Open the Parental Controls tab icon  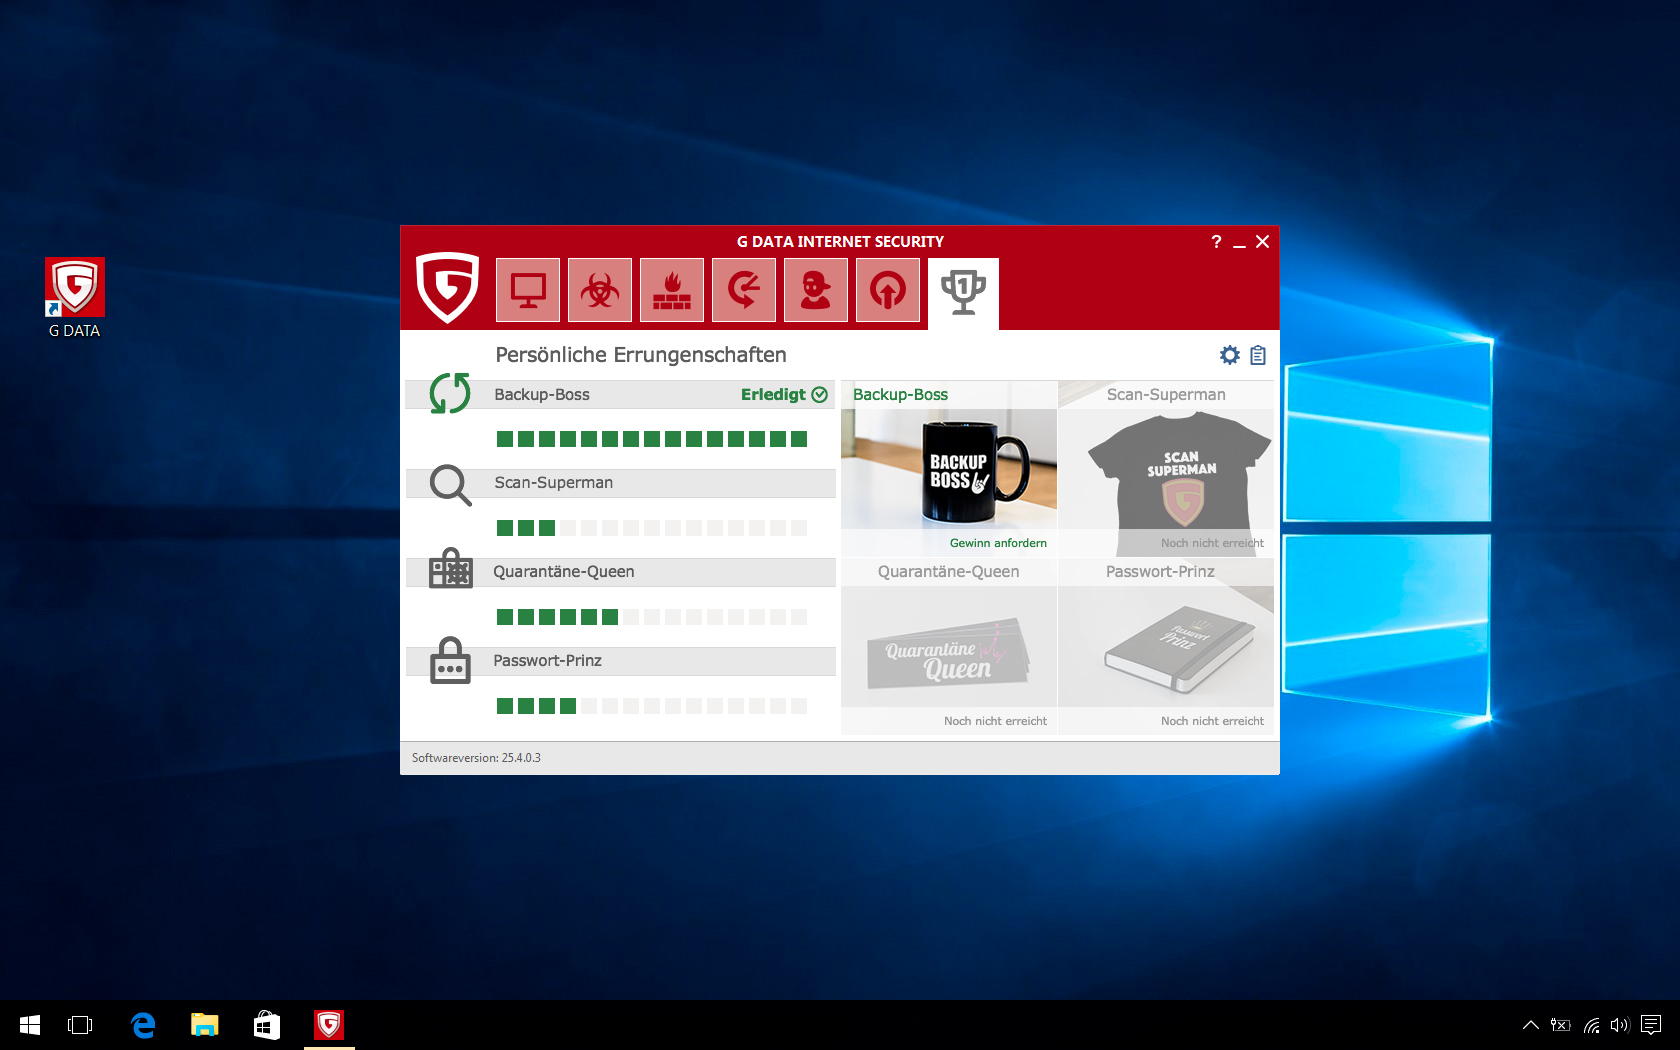coord(816,290)
